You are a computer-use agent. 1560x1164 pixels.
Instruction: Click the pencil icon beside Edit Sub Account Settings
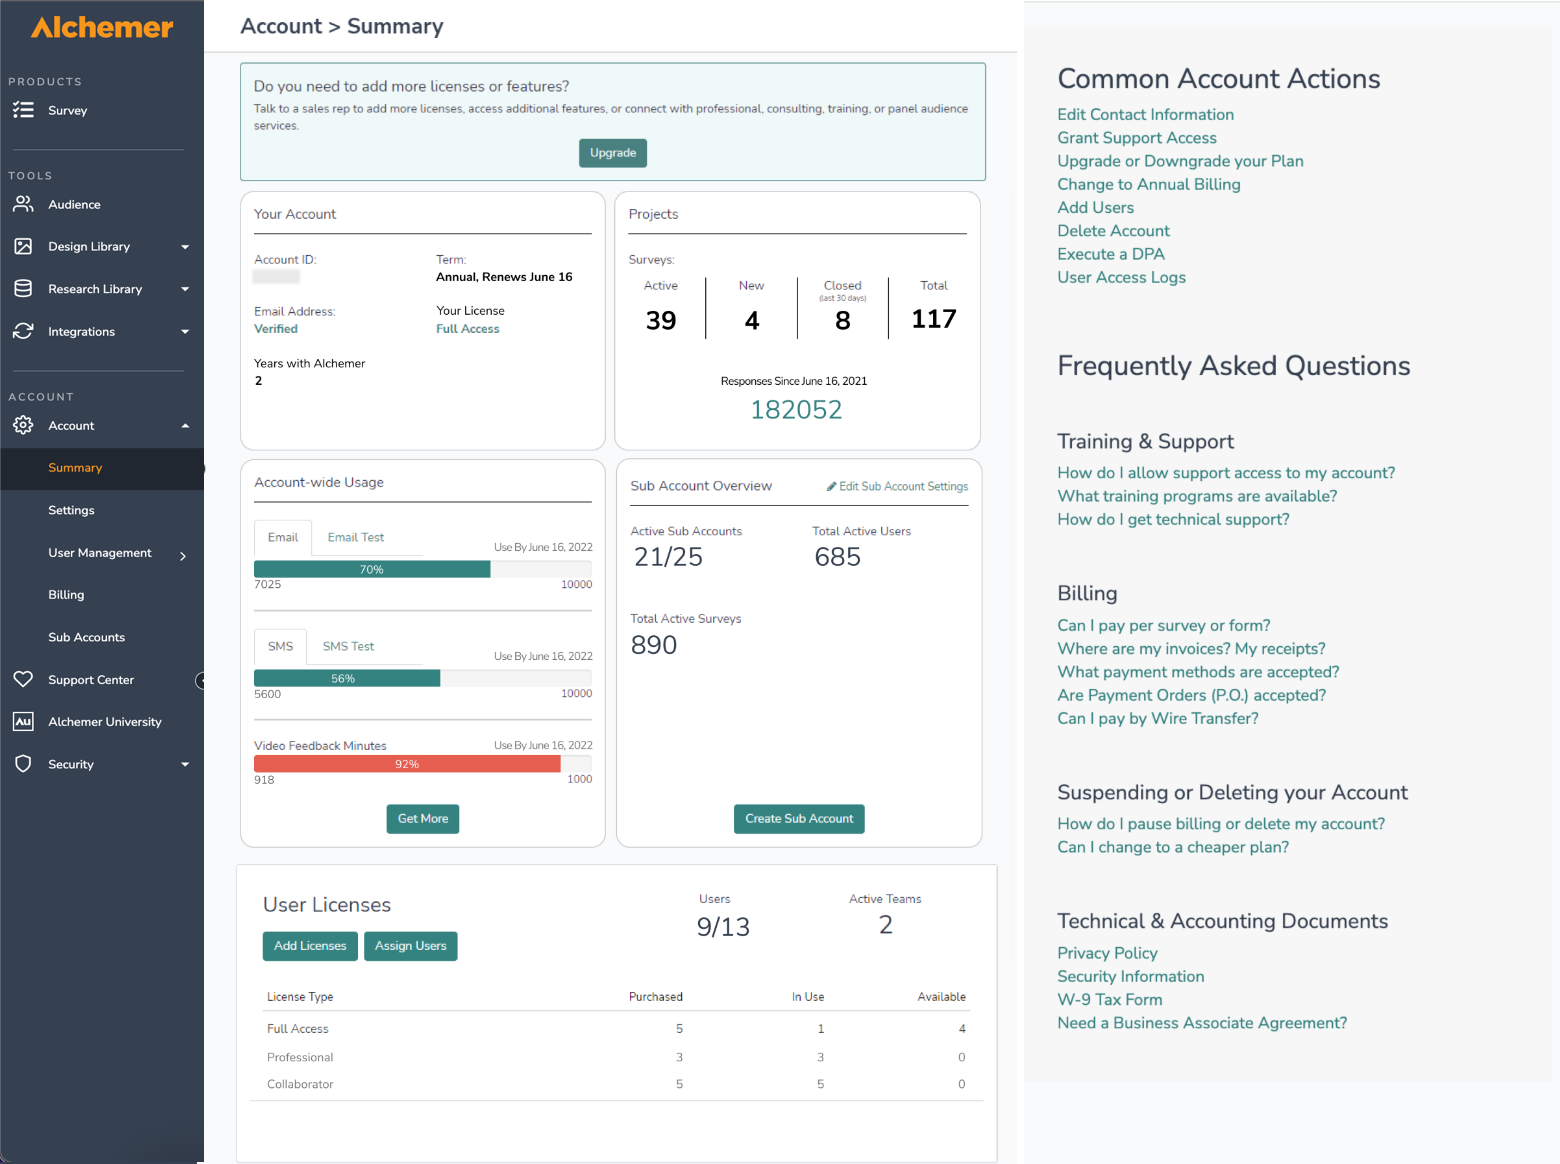pos(831,487)
